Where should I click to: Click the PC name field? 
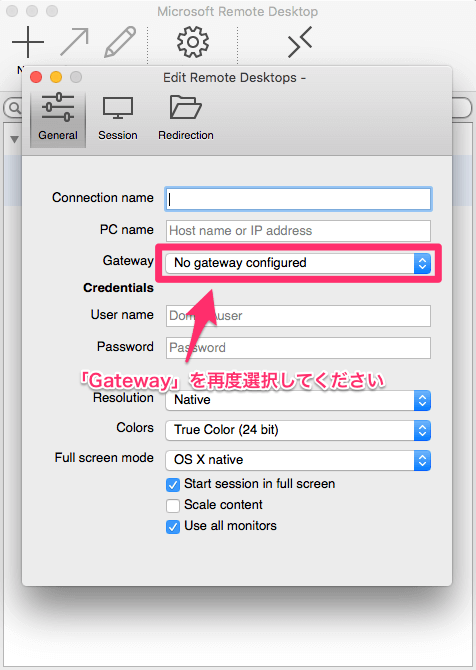(298, 231)
